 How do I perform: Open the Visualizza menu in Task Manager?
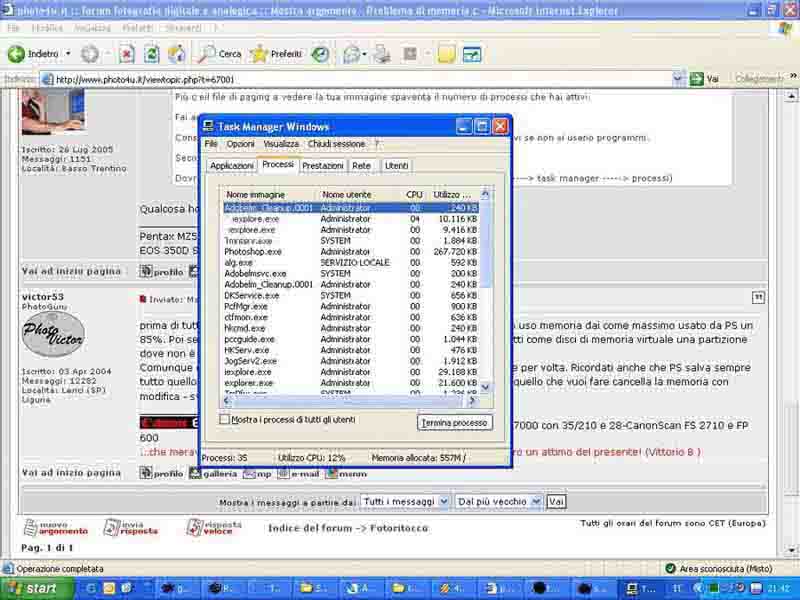(x=281, y=144)
